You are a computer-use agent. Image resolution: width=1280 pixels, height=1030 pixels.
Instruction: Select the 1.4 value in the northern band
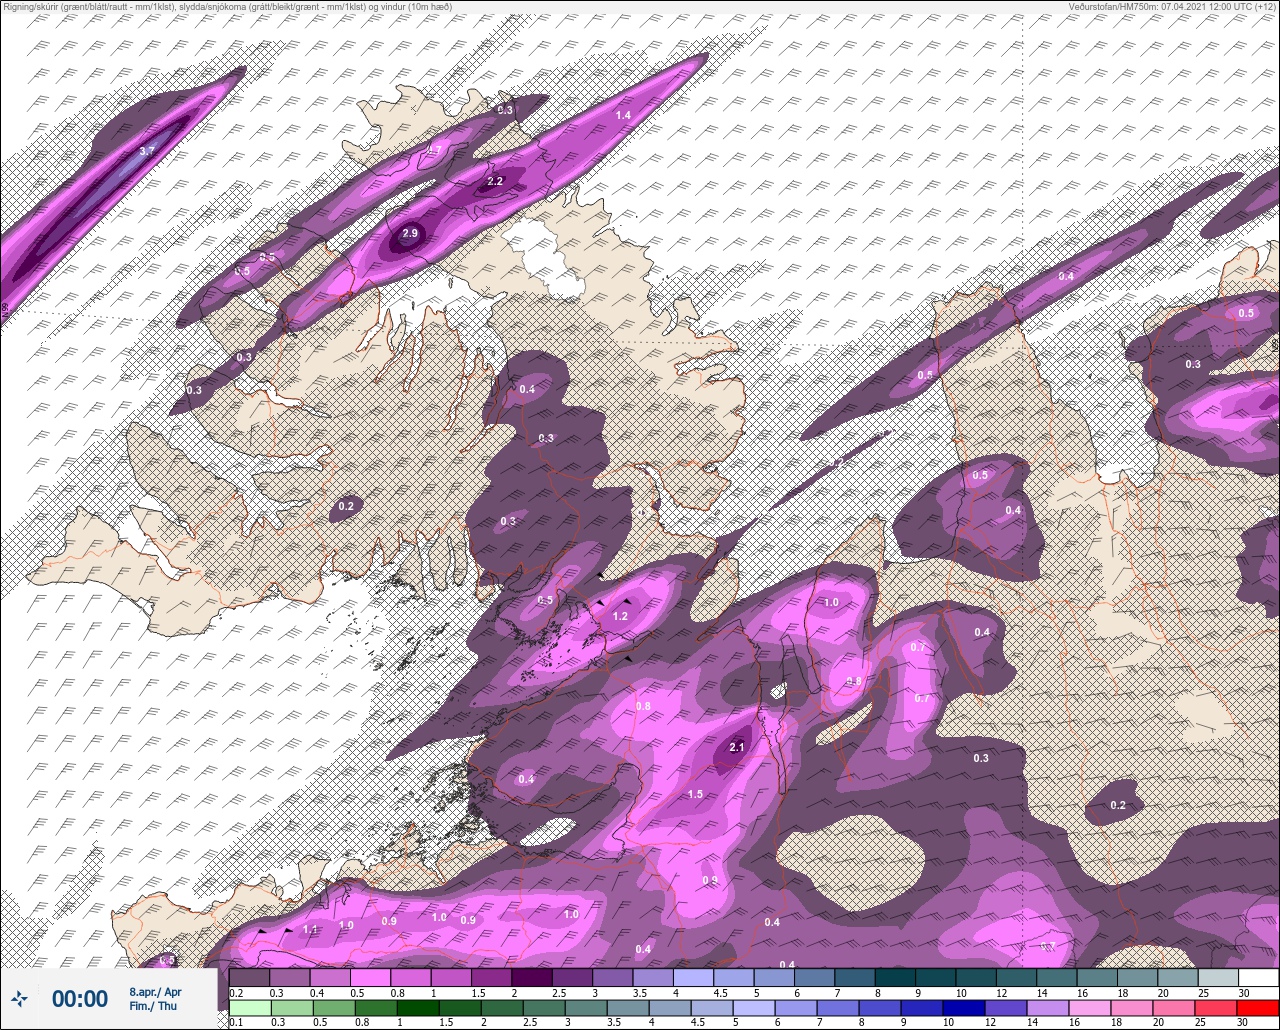click(622, 116)
